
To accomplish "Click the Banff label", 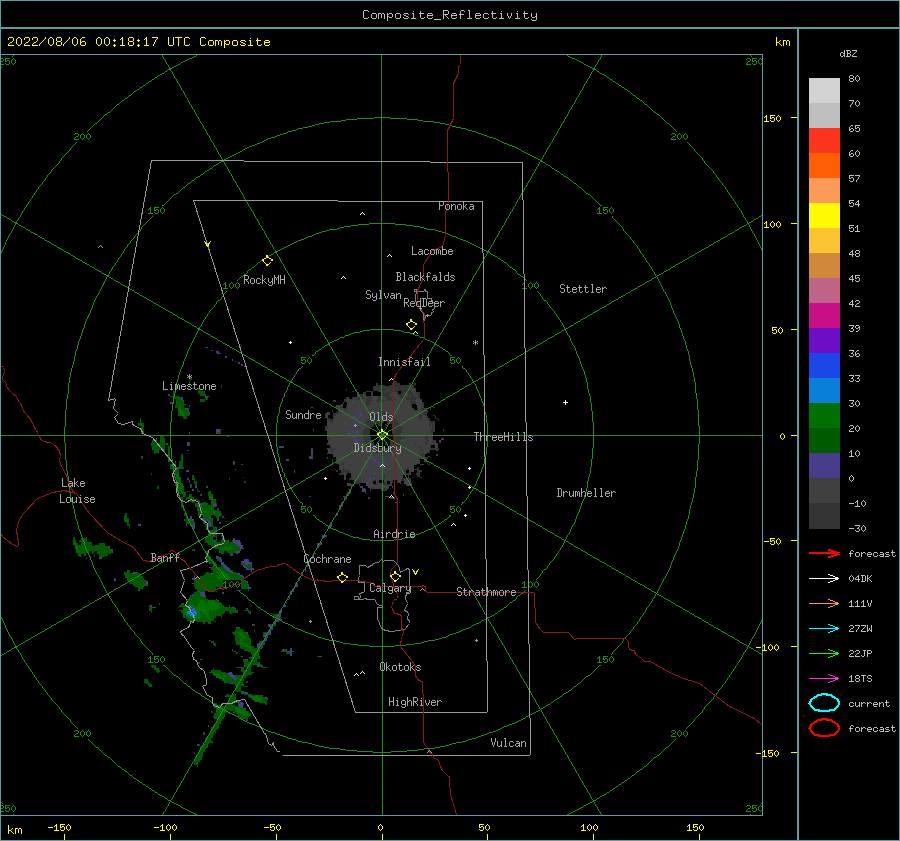I will click(x=165, y=557).
